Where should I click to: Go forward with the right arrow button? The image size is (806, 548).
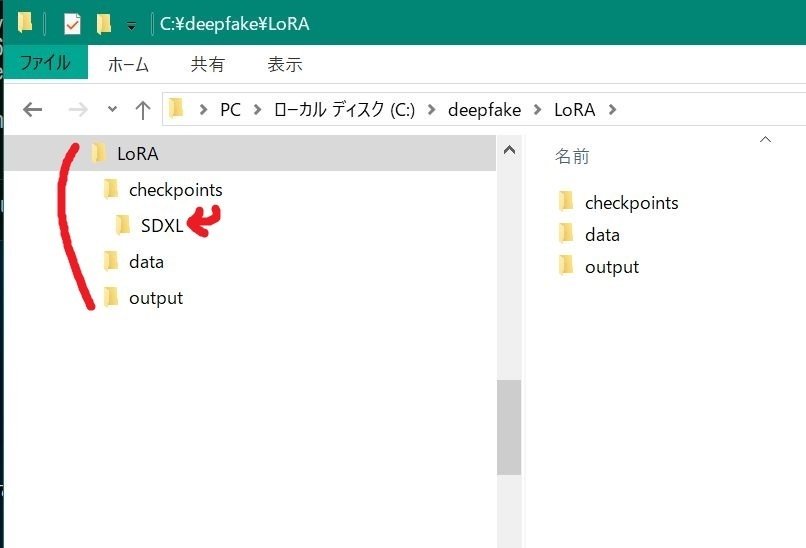[x=78, y=109]
